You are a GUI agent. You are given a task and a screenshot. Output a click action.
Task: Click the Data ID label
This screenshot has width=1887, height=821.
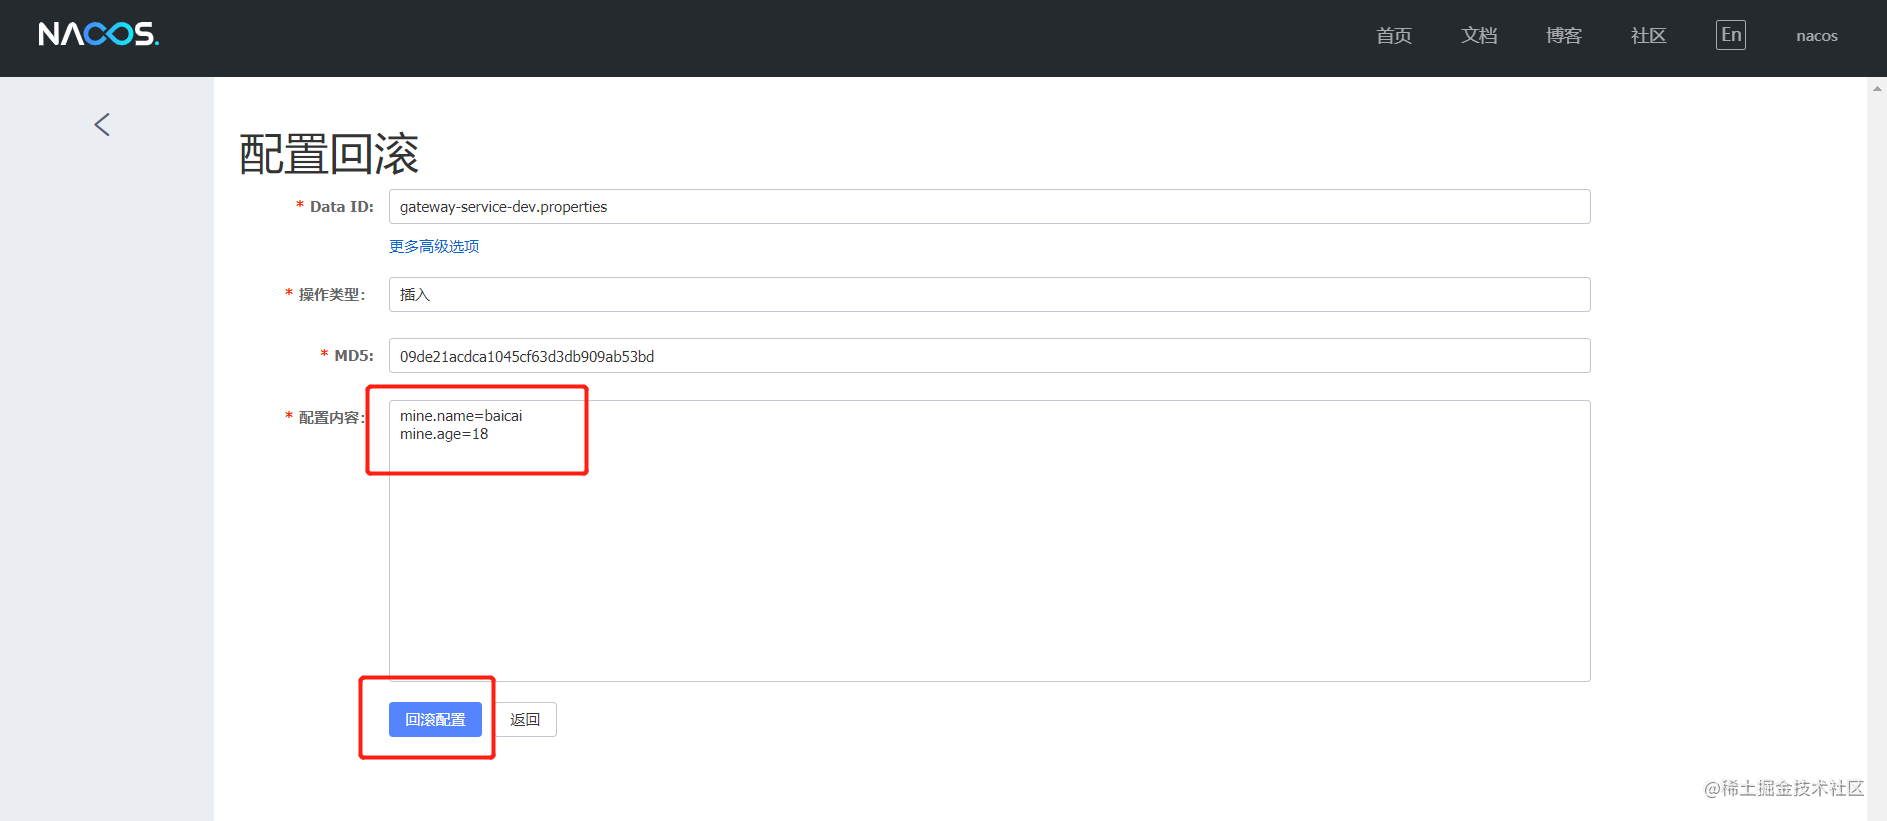point(341,207)
